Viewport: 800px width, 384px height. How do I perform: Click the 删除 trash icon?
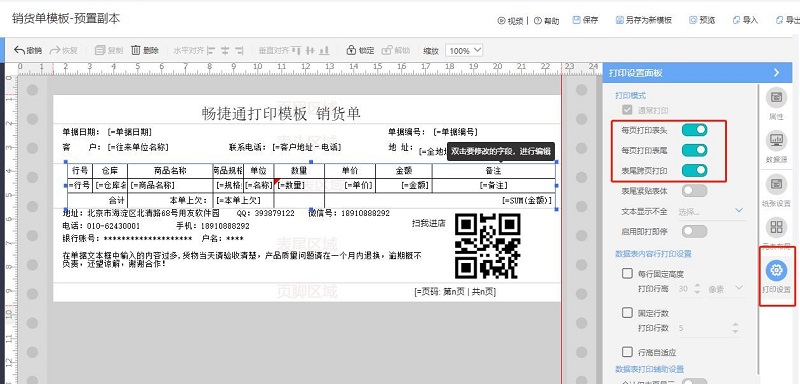click(136, 50)
